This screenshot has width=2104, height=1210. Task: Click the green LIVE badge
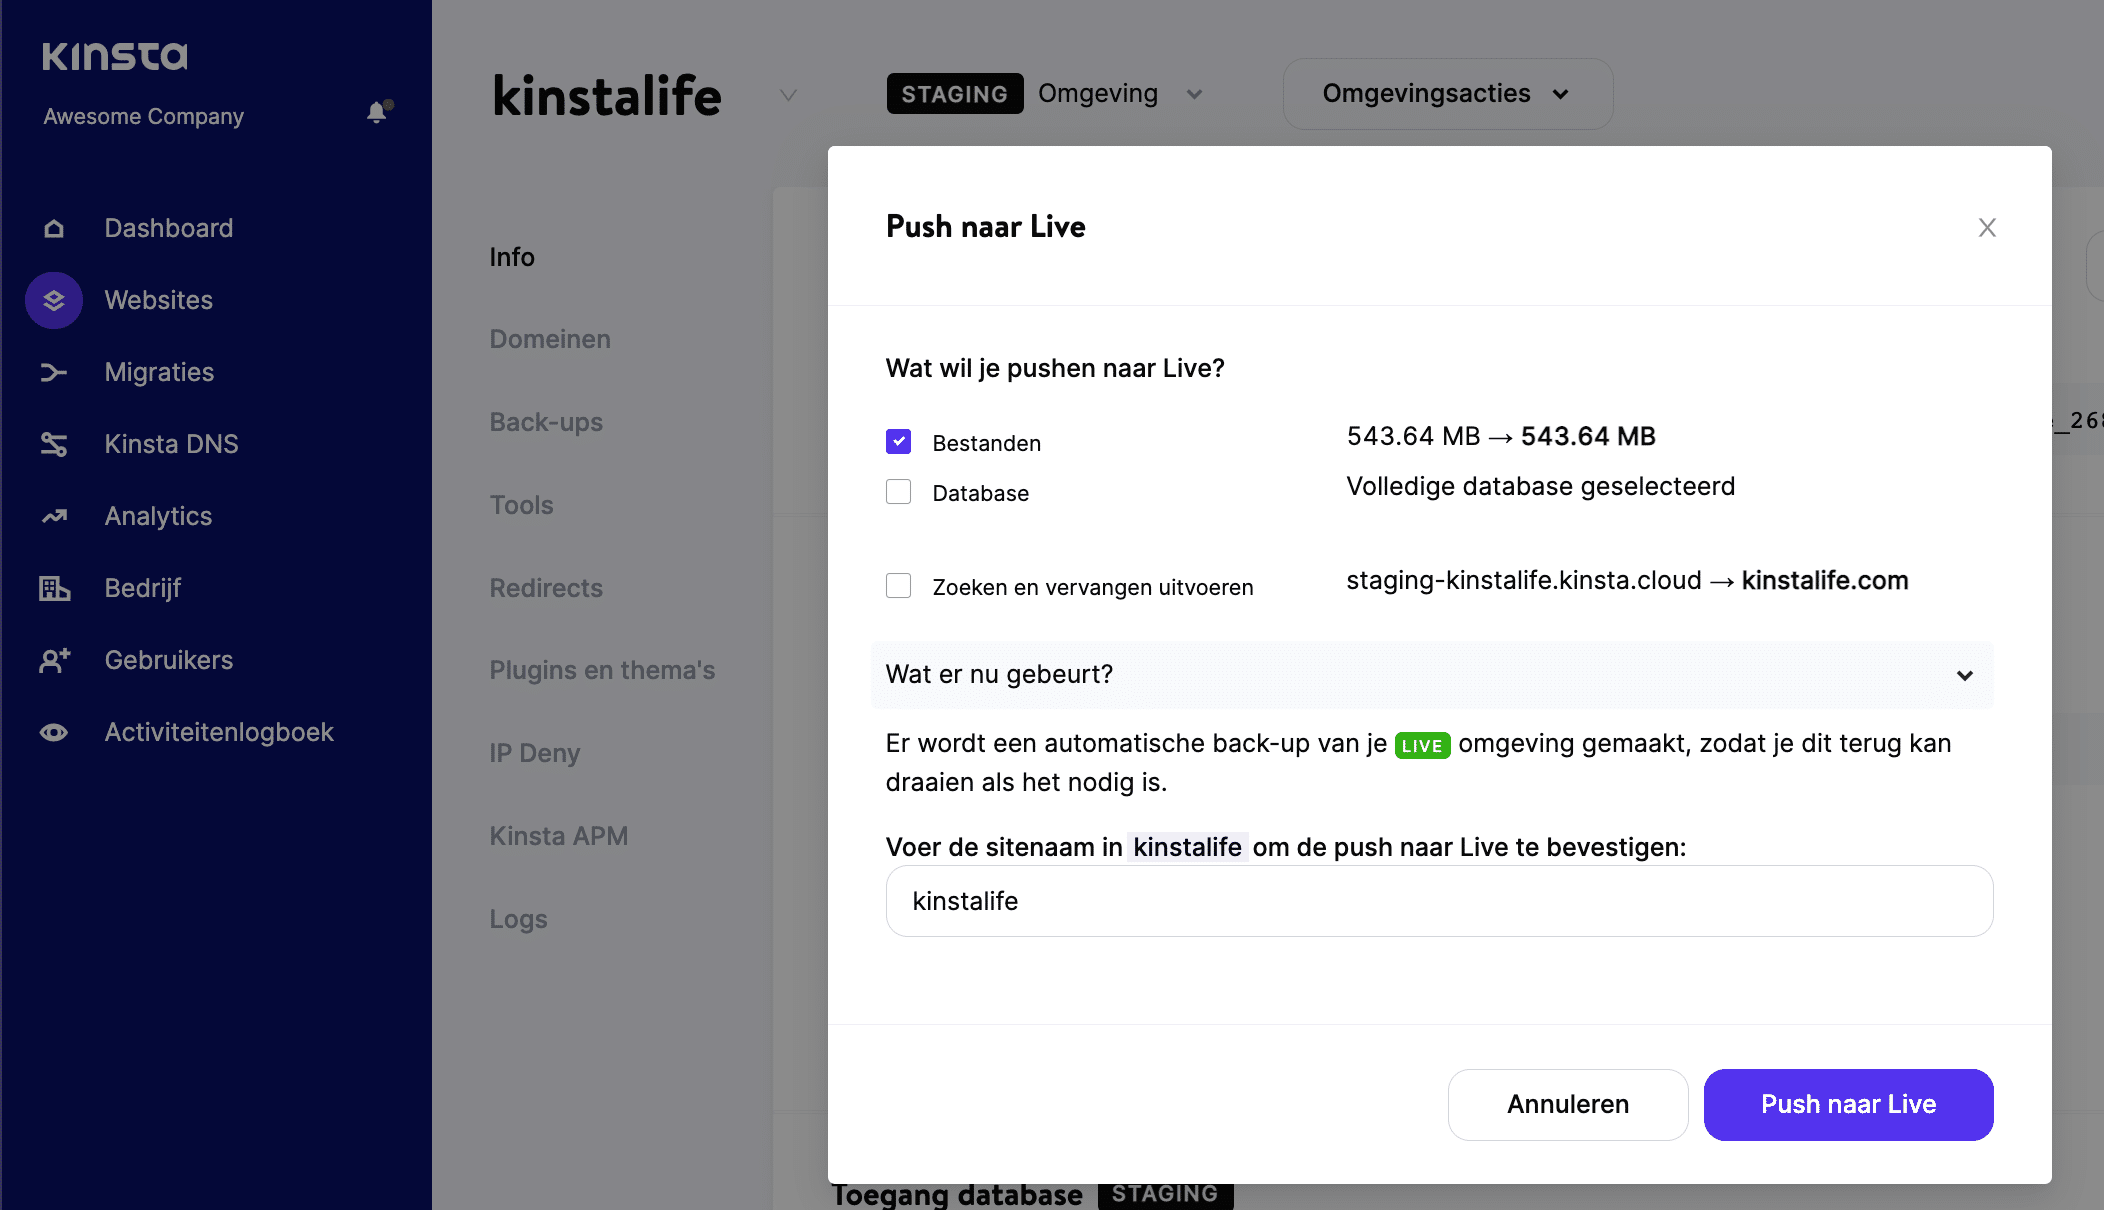[x=1422, y=745]
